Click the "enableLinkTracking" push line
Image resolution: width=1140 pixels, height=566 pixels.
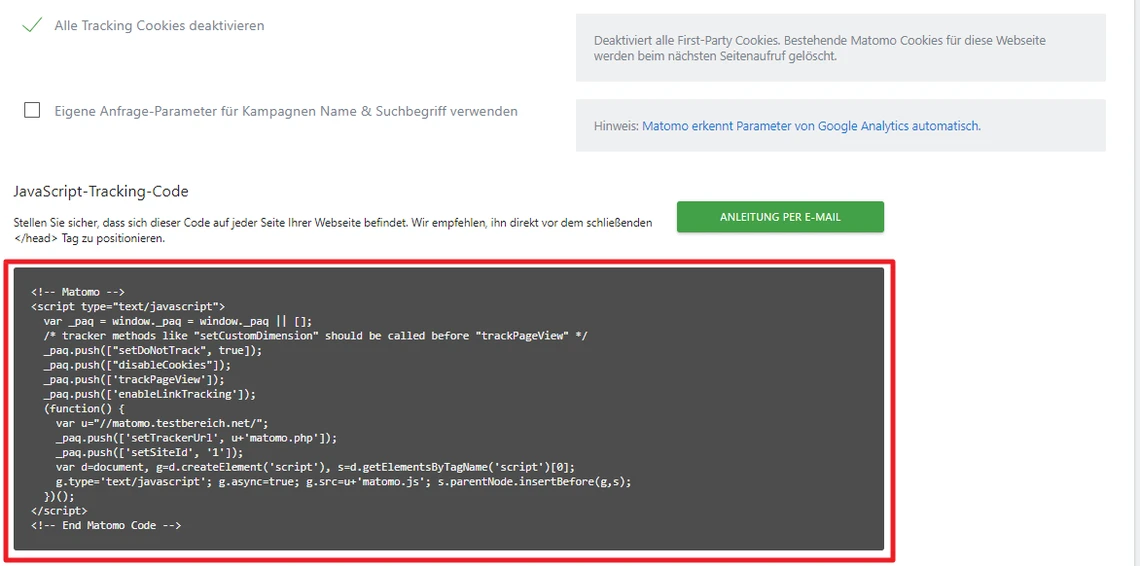(x=150, y=394)
